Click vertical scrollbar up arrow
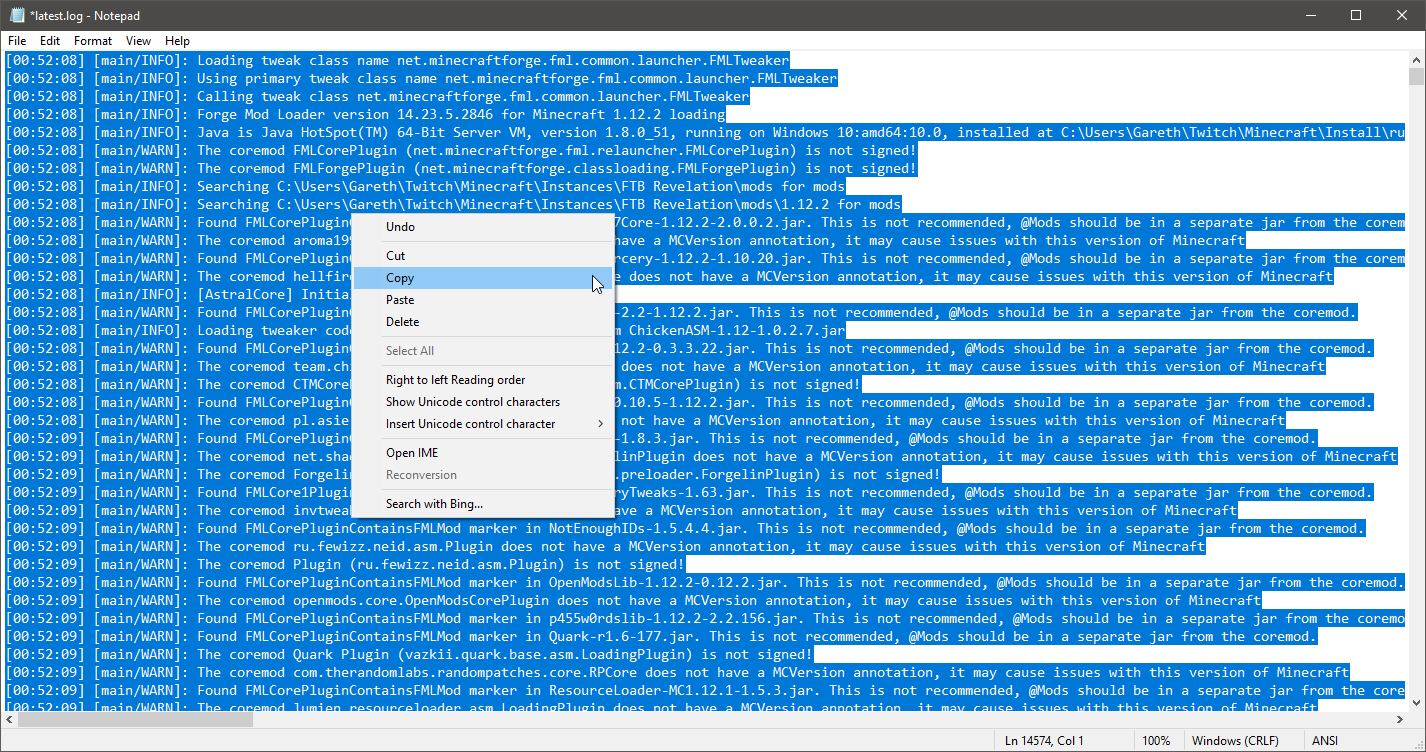Screen dimensions: 1426x752 tap(1416, 59)
